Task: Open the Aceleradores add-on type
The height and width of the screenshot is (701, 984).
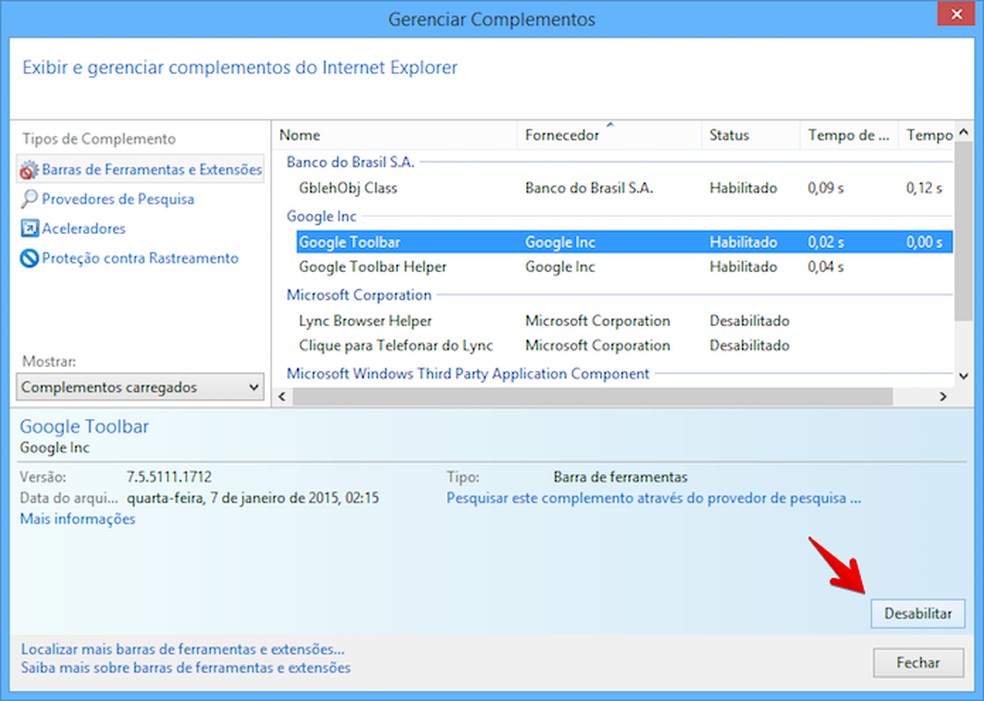Action: (83, 228)
